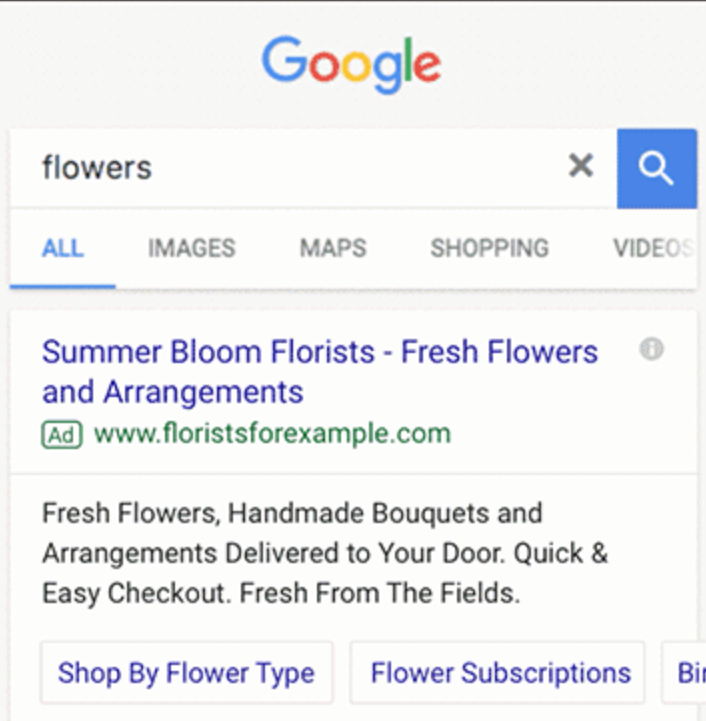Click the partially visible third sitelink button
Image resolution: width=706 pixels, height=721 pixels.
click(688, 673)
